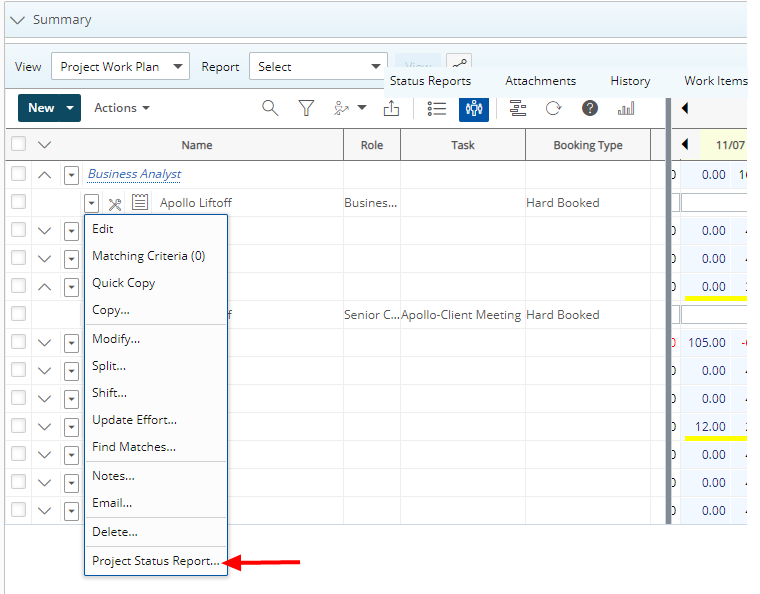760x594 pixels.
Task: Click the hours input on Apollo-Client Meeting row
Action: pyautogui.click(x=713, y=314)
